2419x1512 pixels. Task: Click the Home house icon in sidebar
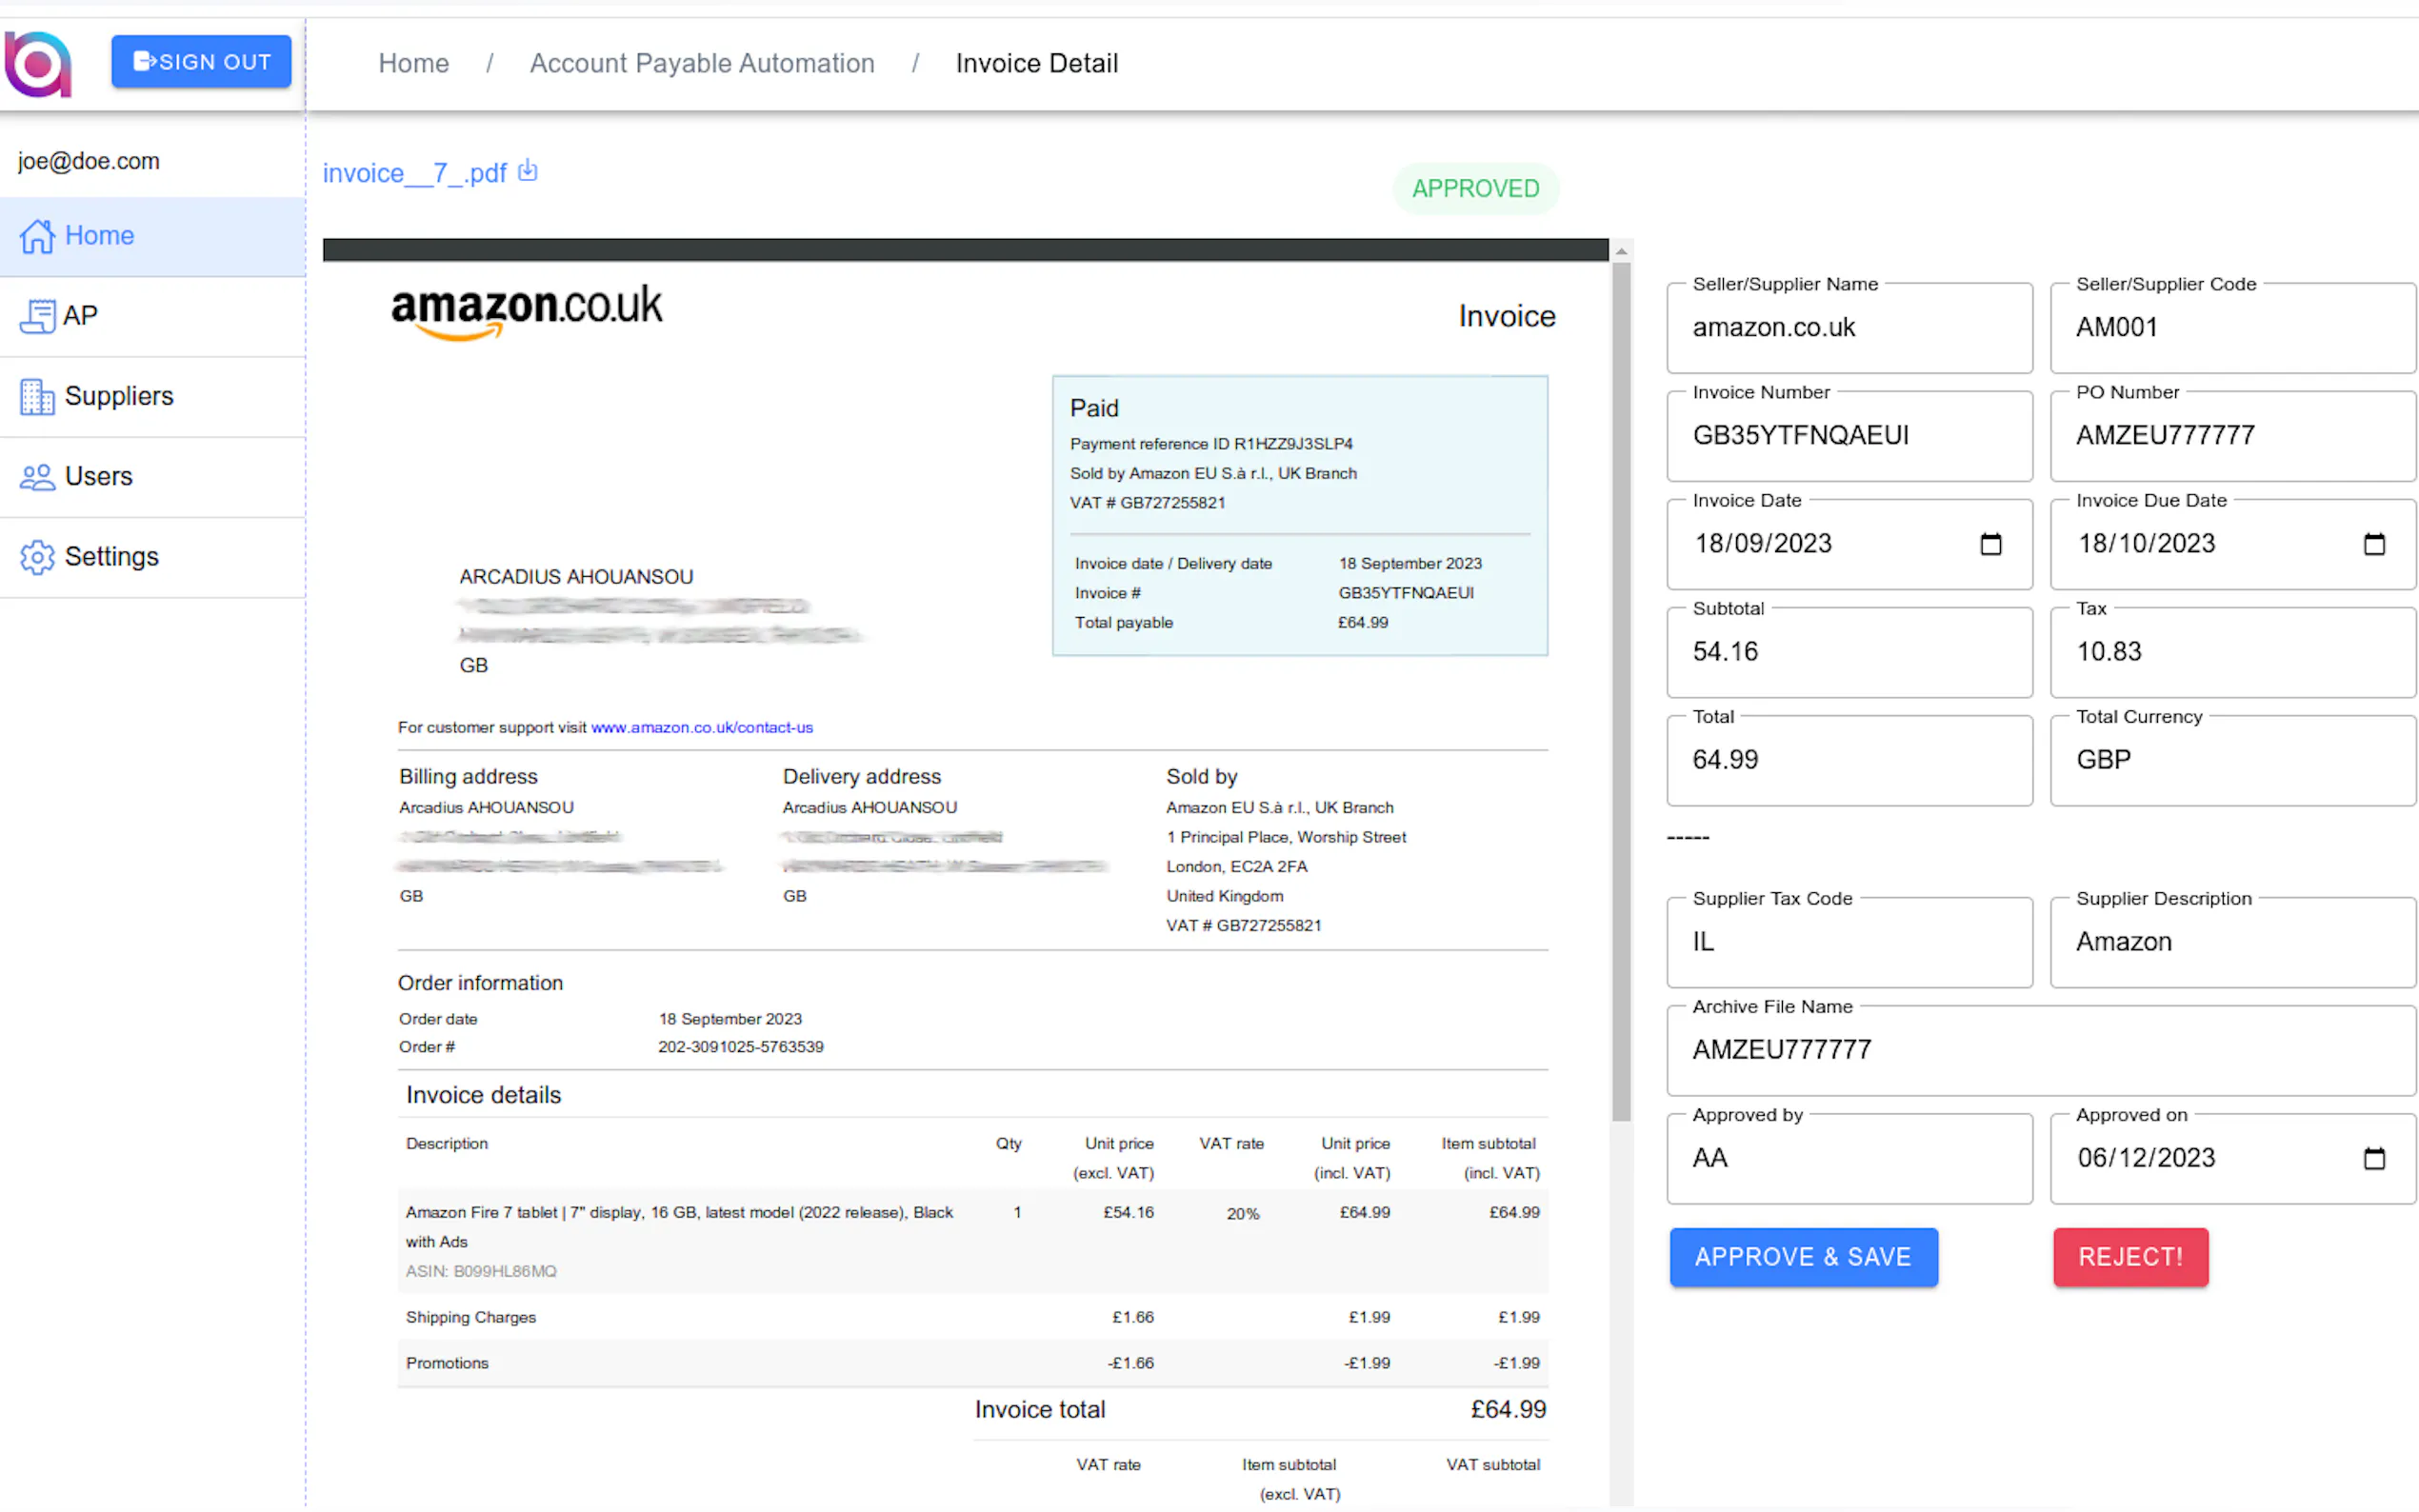37,237
